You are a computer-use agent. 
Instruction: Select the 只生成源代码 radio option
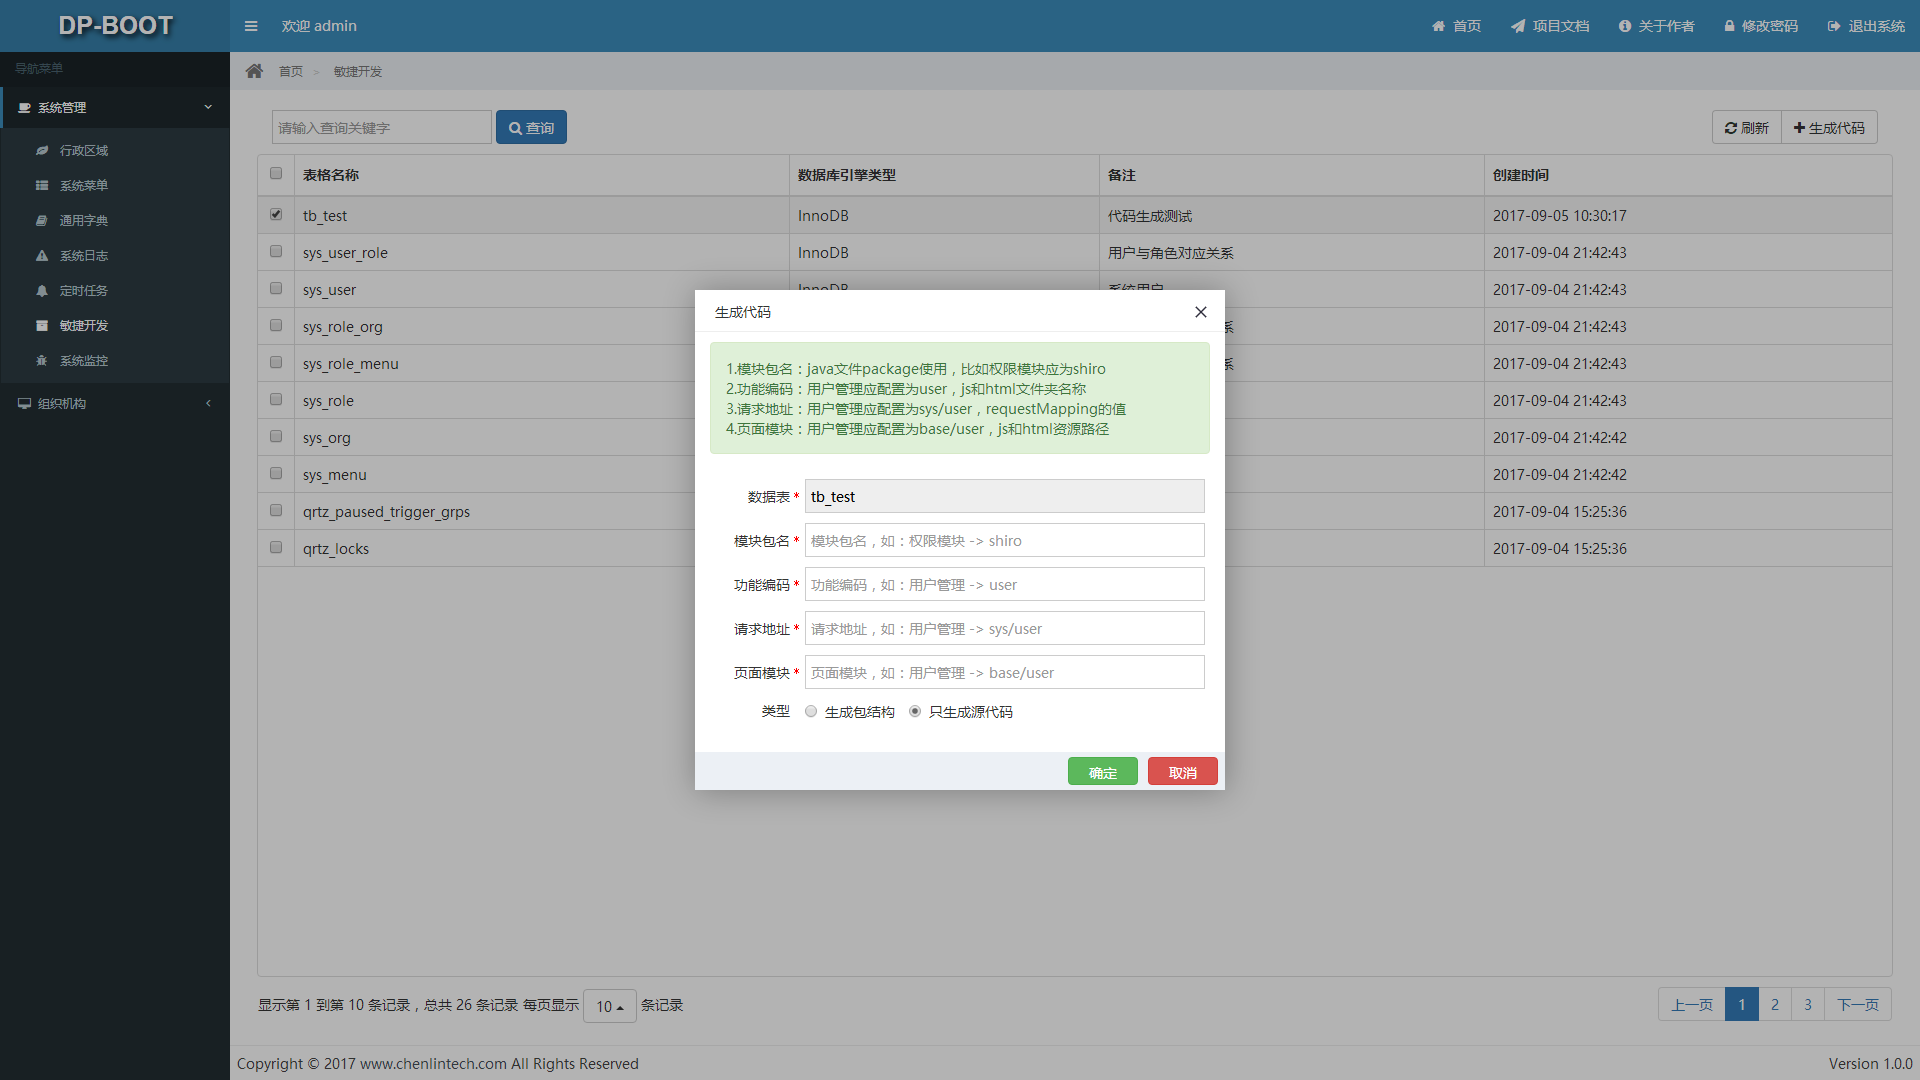[915, 711]
